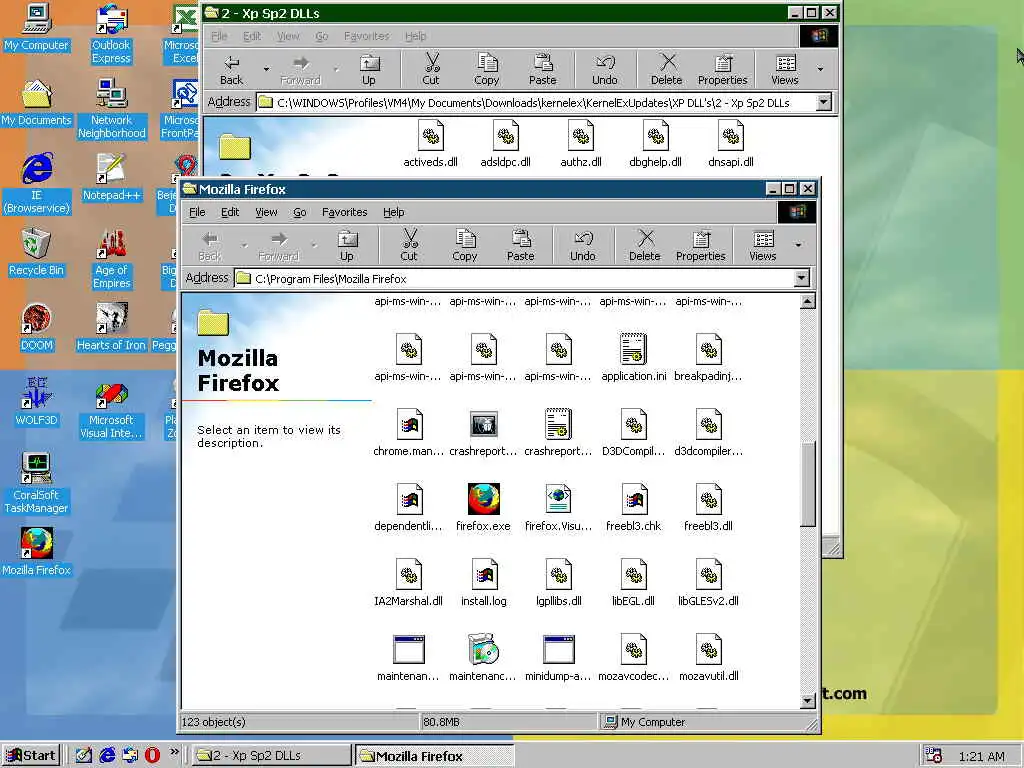Select authz.dll in Xp Sp2 DLLs window
The image size is (1024, 768).
pos(581,144)
